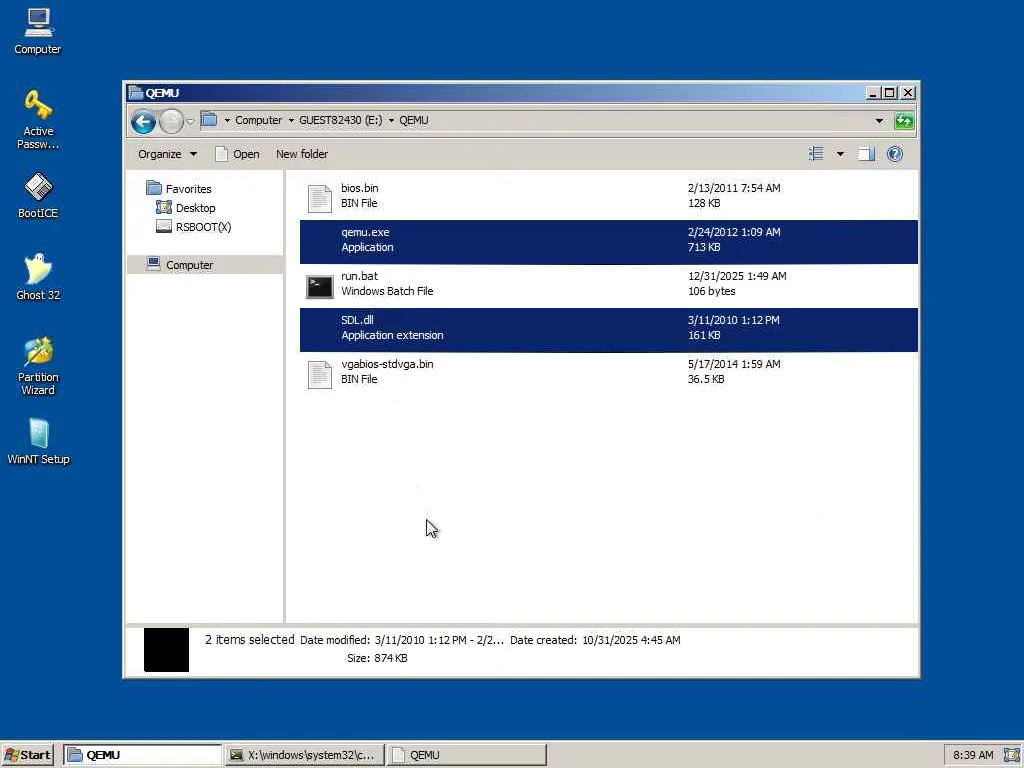
Task: Click the 106 bytes size of run.bat
Action: pos(712,291)
